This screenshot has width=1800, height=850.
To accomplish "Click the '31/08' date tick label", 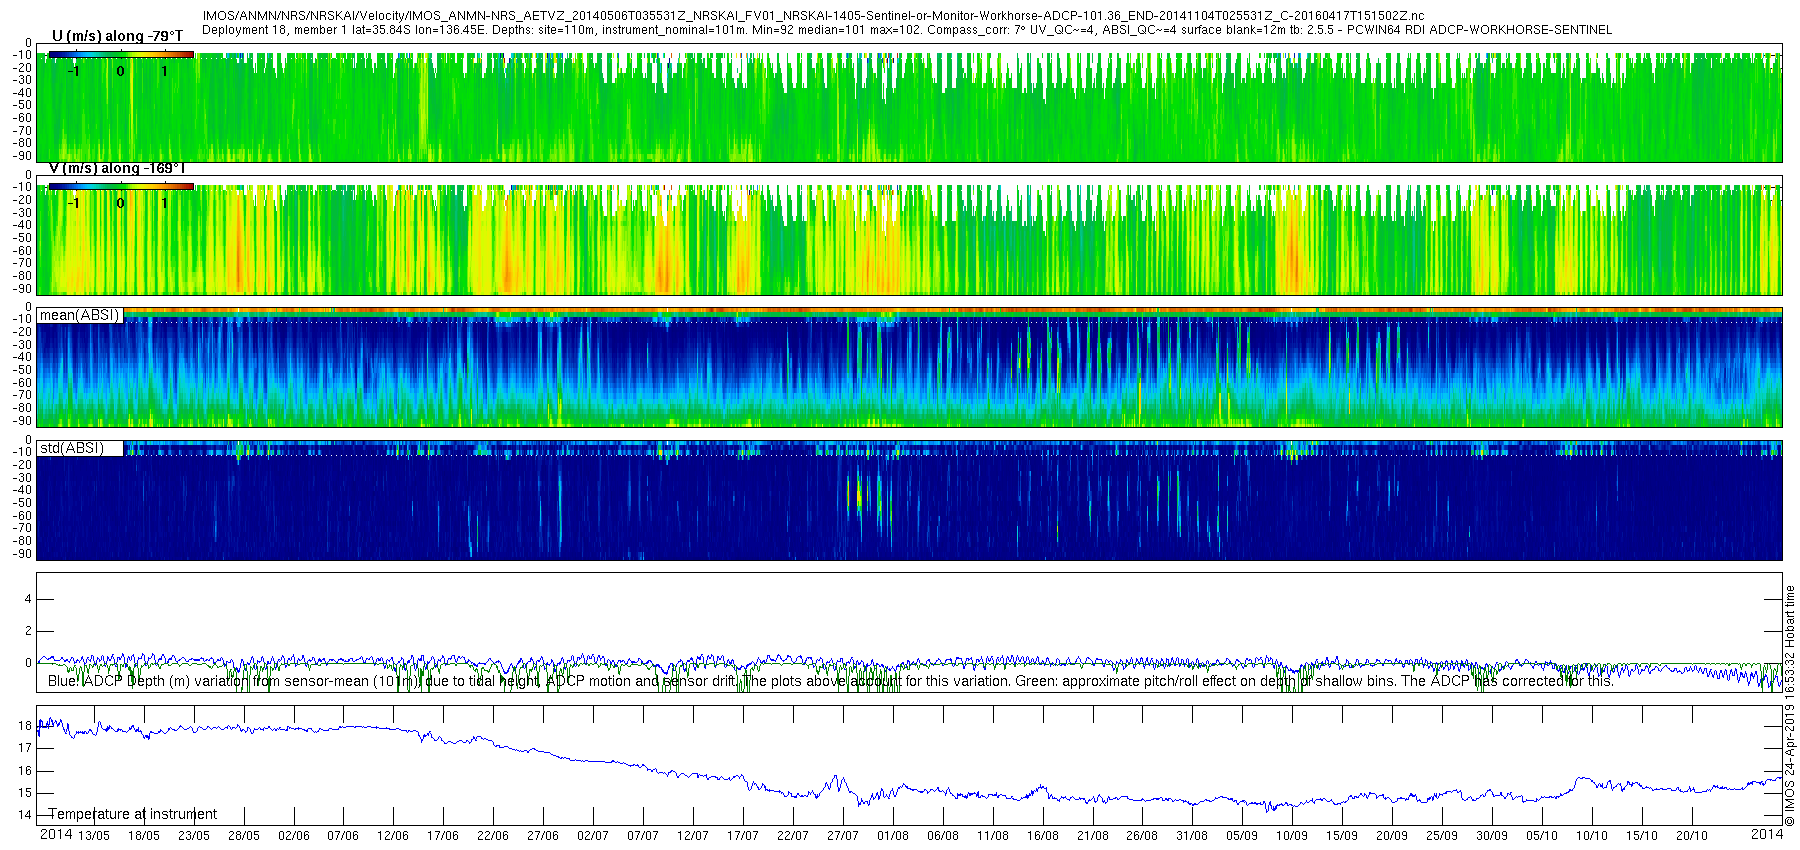I will [1192, 835].
